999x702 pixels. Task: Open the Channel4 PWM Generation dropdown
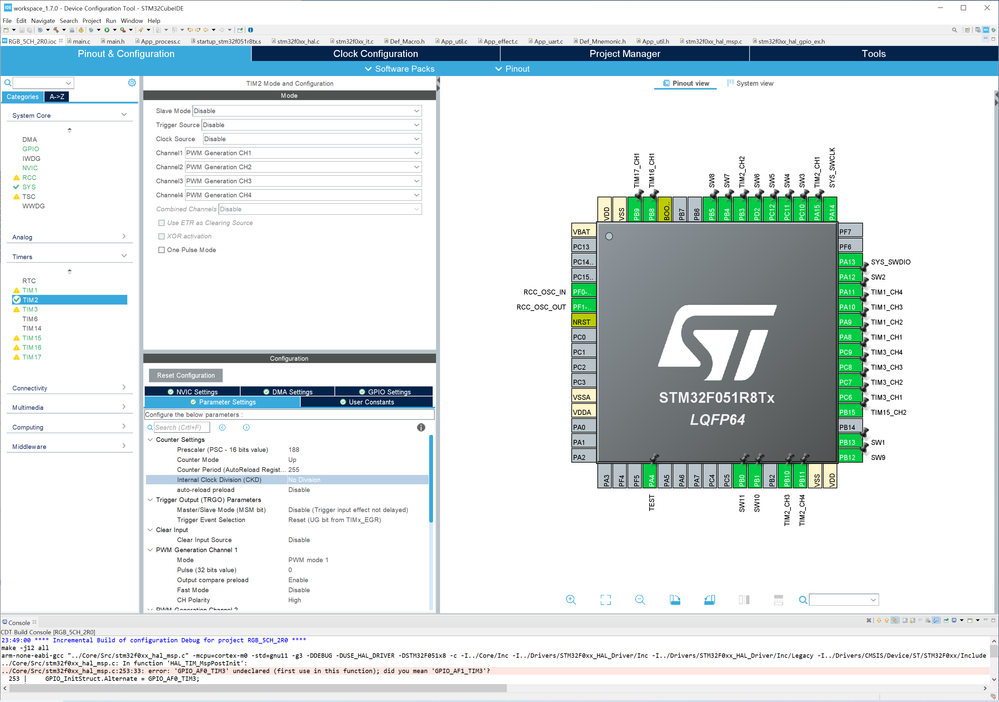303,195
